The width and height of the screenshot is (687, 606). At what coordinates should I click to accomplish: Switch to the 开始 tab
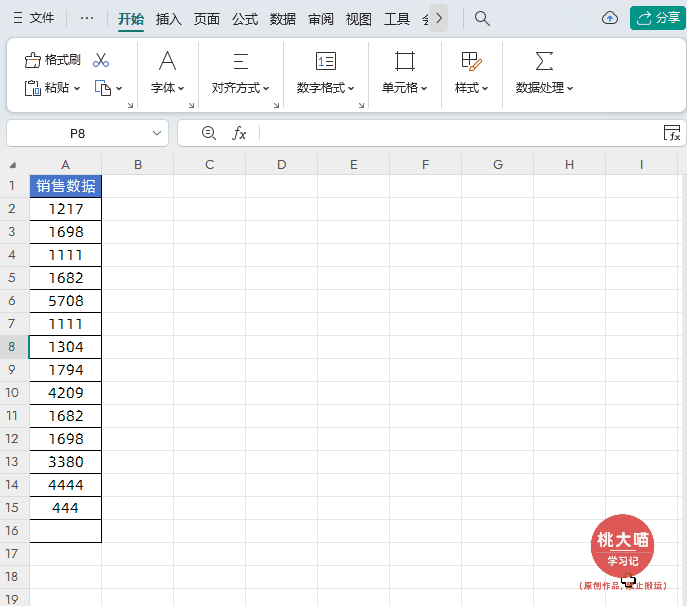click(131, 19)
